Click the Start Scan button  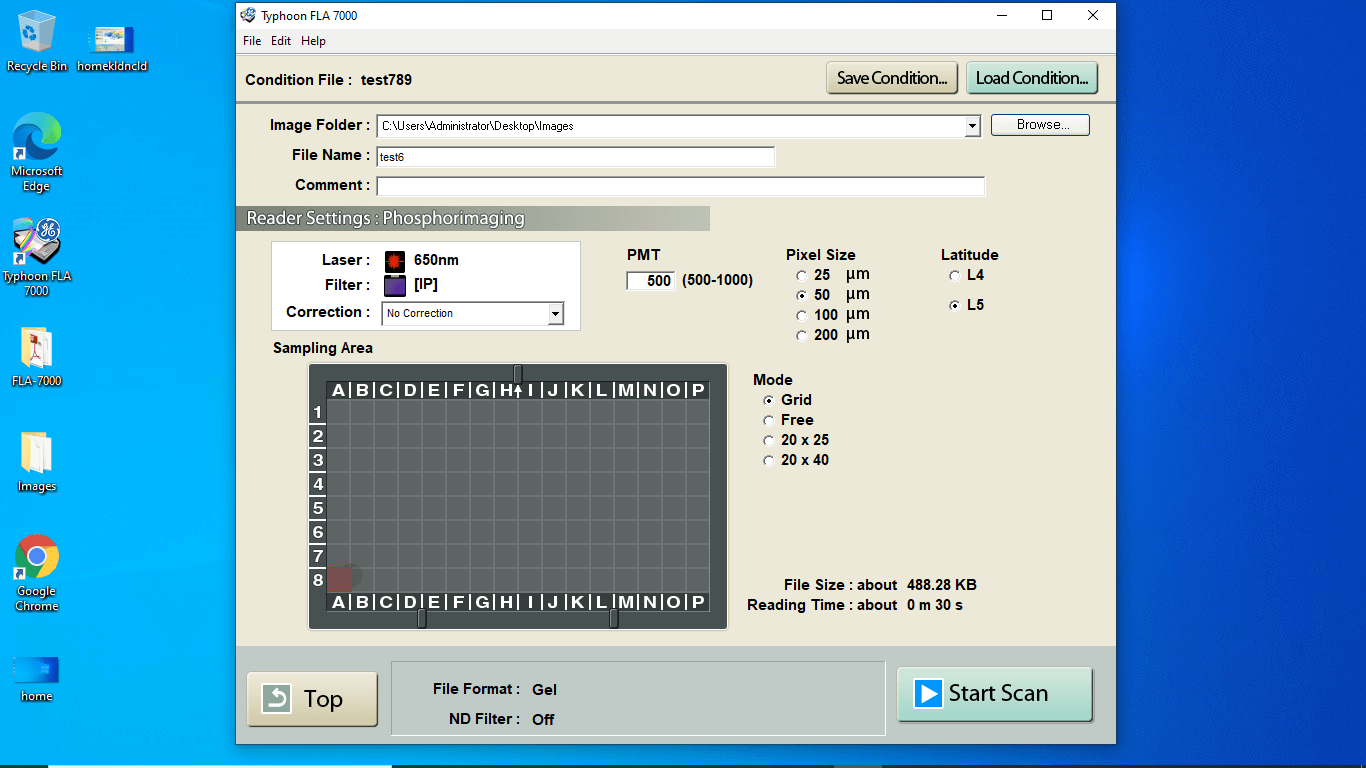994,694
